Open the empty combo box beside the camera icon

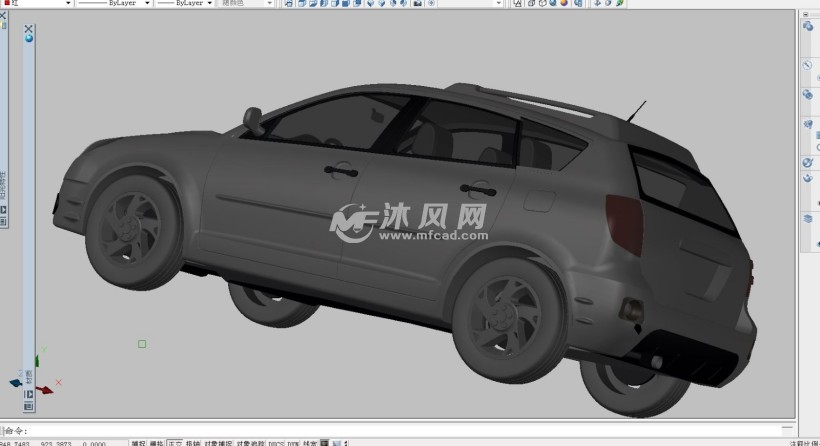(470, 3)
